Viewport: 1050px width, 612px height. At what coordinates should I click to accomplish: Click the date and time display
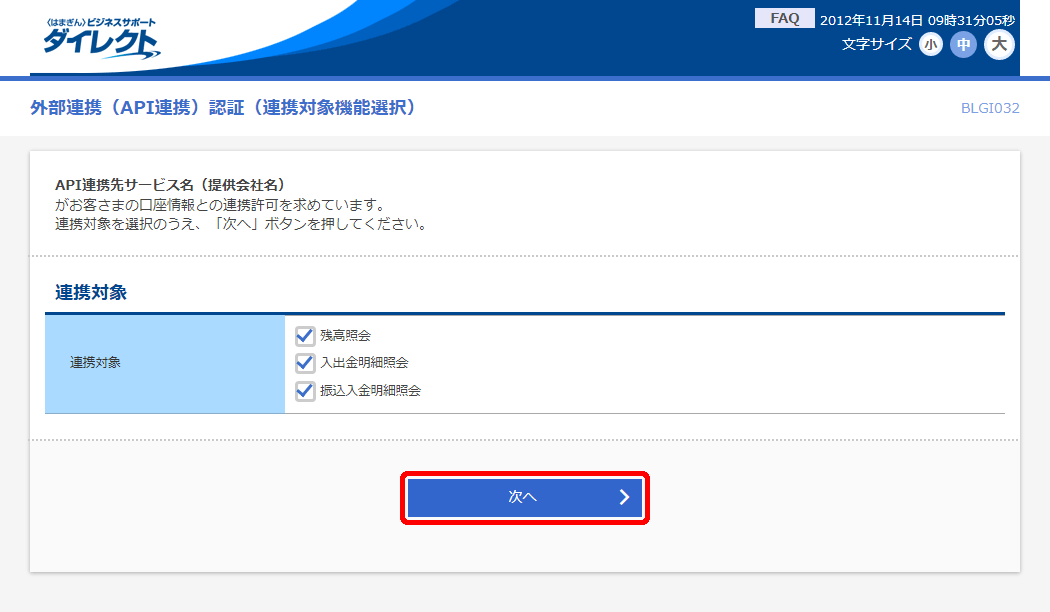917,20
